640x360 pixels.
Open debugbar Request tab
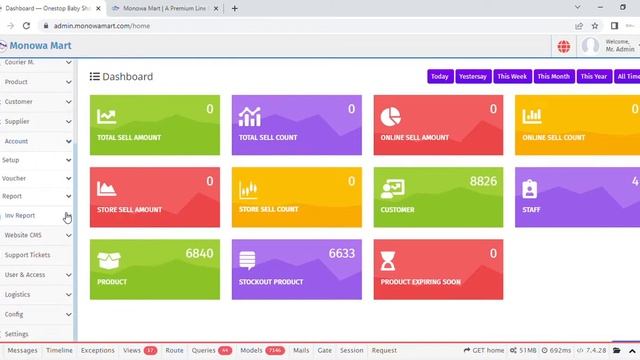pos(384,350)
